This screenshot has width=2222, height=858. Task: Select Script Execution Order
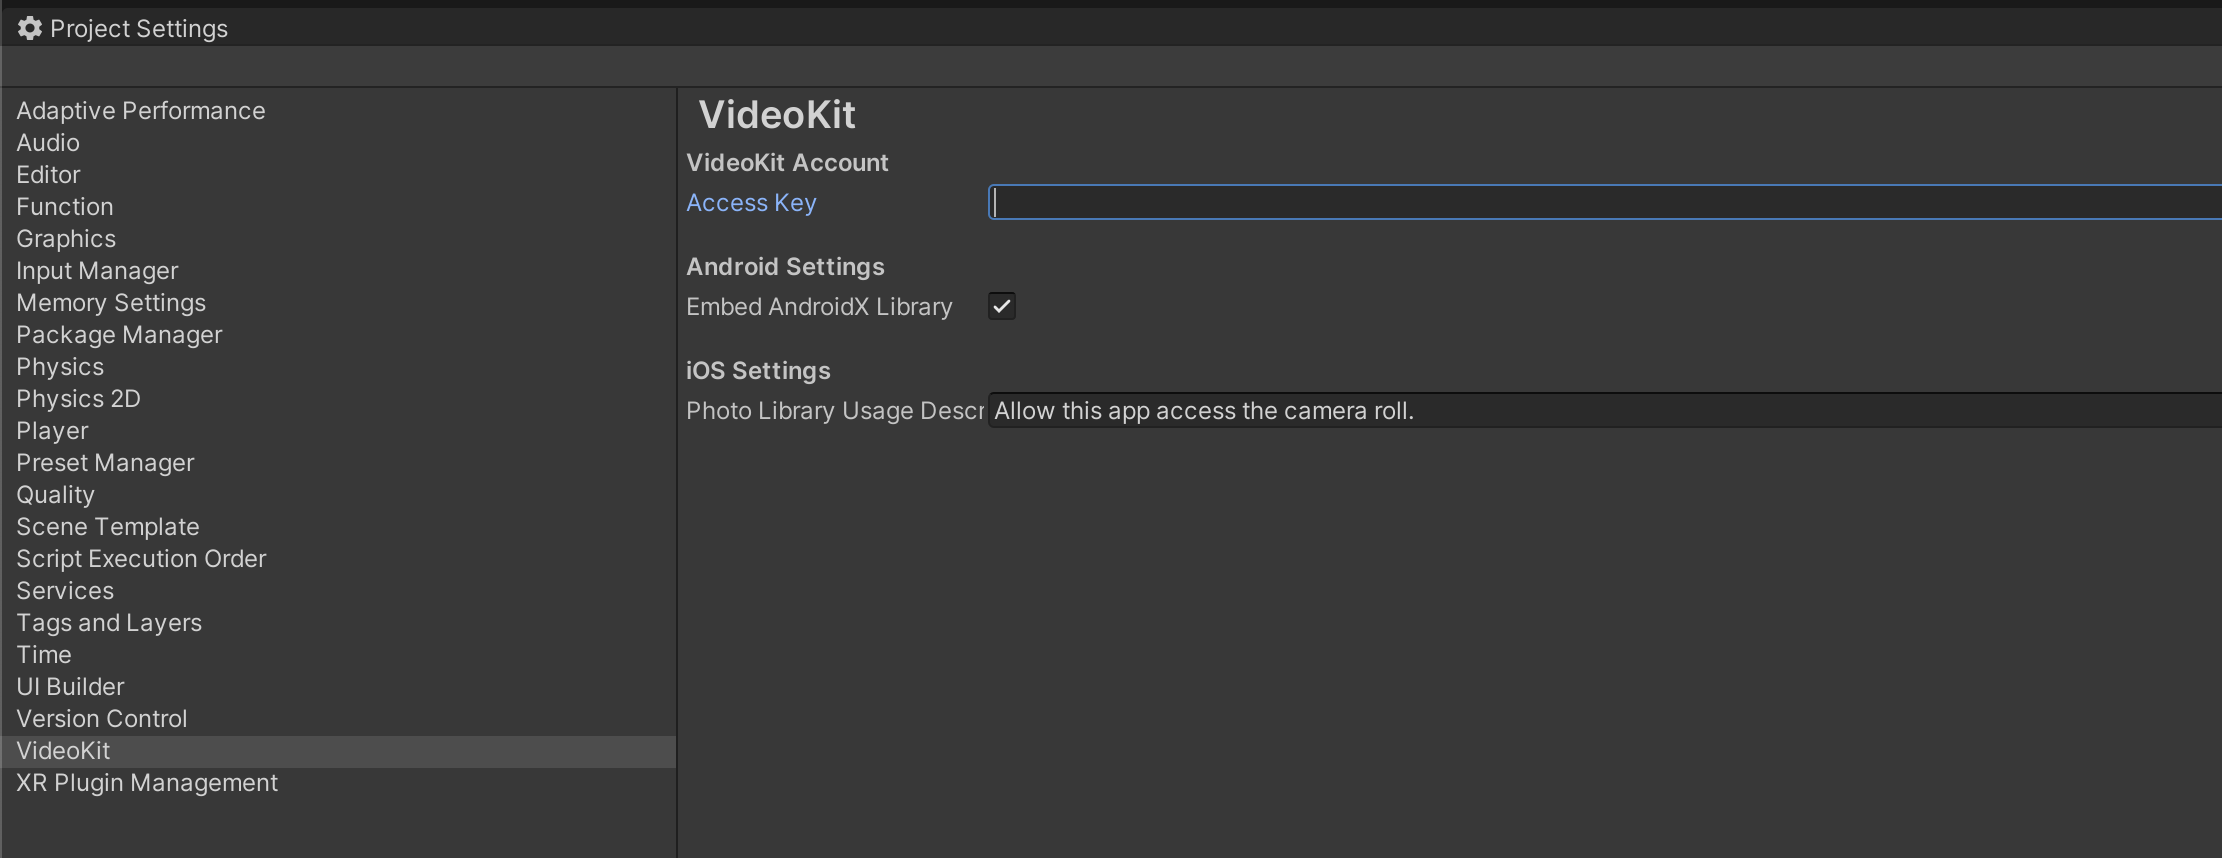click(x=339, y=559)
